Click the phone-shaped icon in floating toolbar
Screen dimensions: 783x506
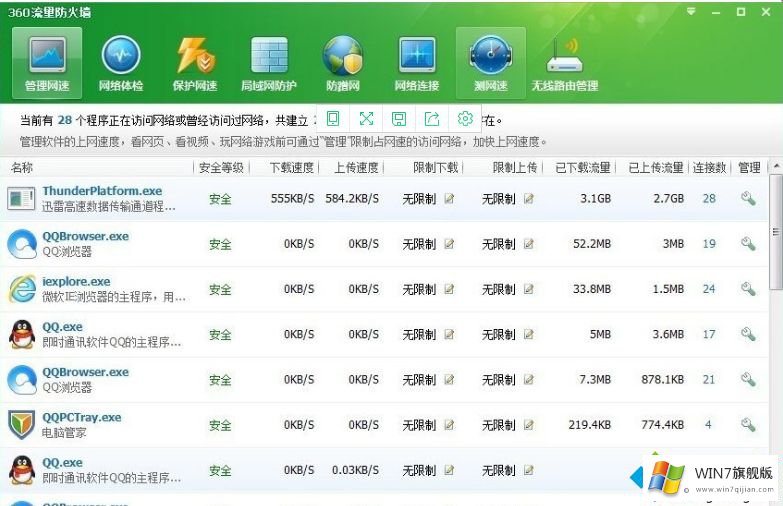[333, 118]
